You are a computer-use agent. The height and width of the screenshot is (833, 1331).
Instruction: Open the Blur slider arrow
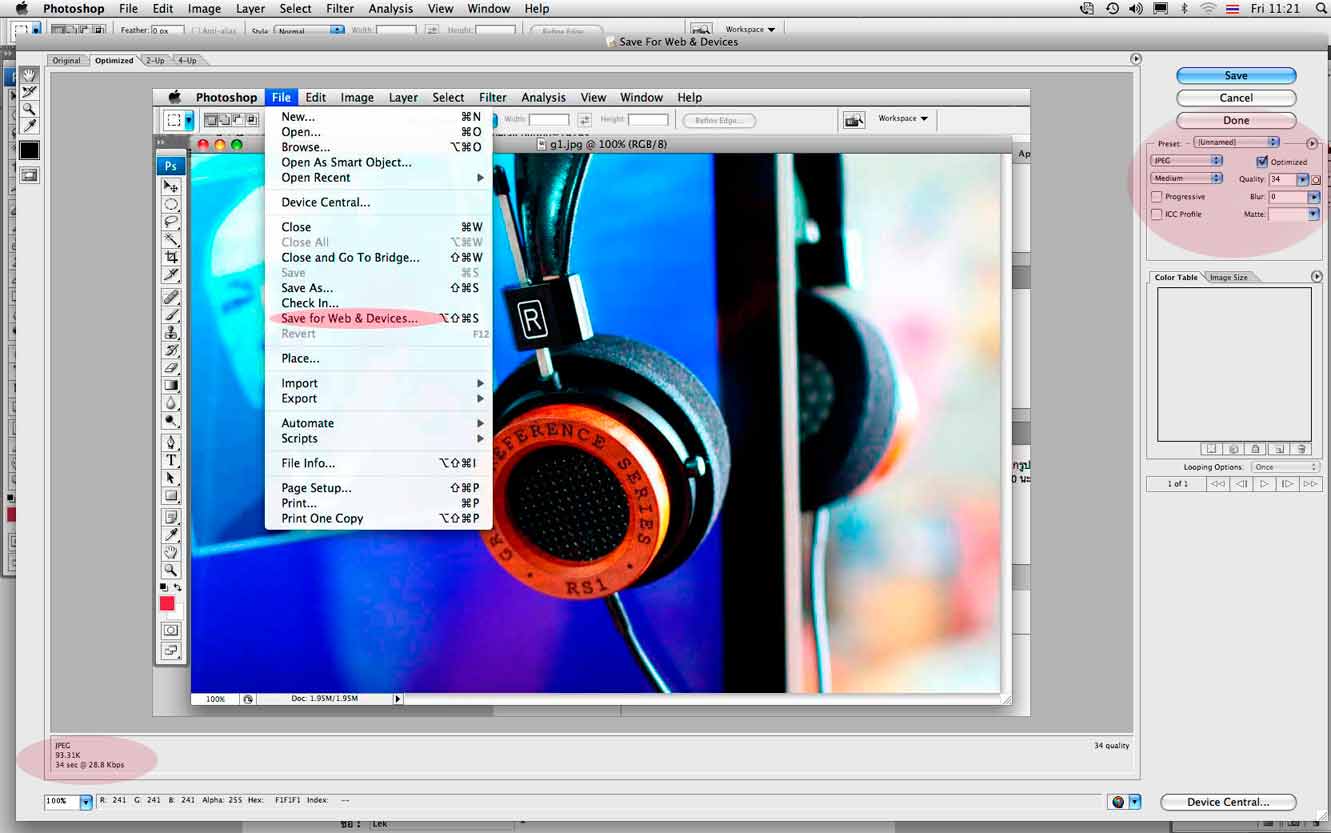click(1314, 197)
